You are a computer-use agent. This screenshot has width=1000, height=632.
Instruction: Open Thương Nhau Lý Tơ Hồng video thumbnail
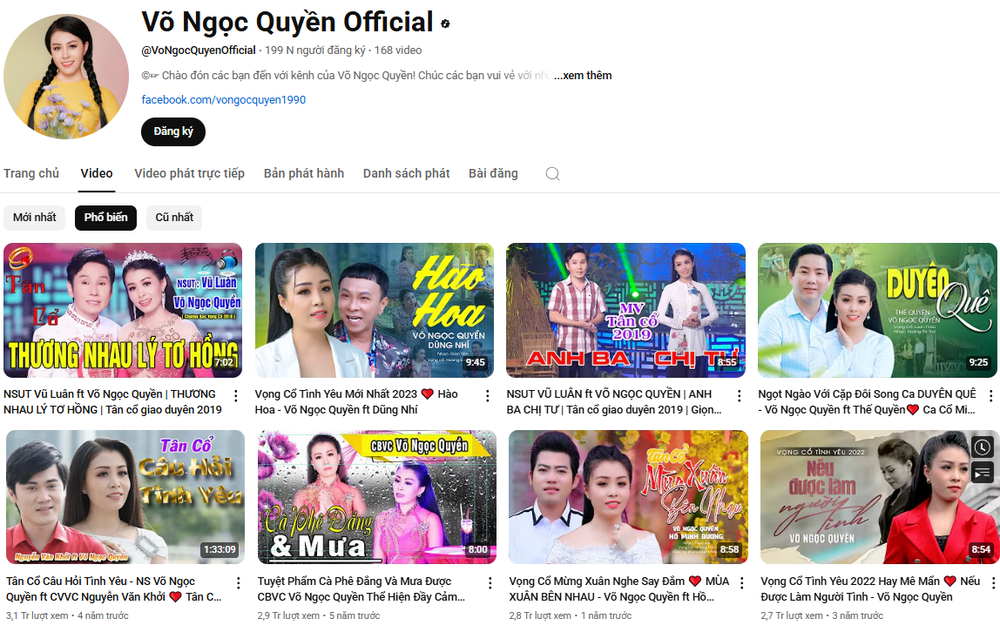[x=123, y=310]
